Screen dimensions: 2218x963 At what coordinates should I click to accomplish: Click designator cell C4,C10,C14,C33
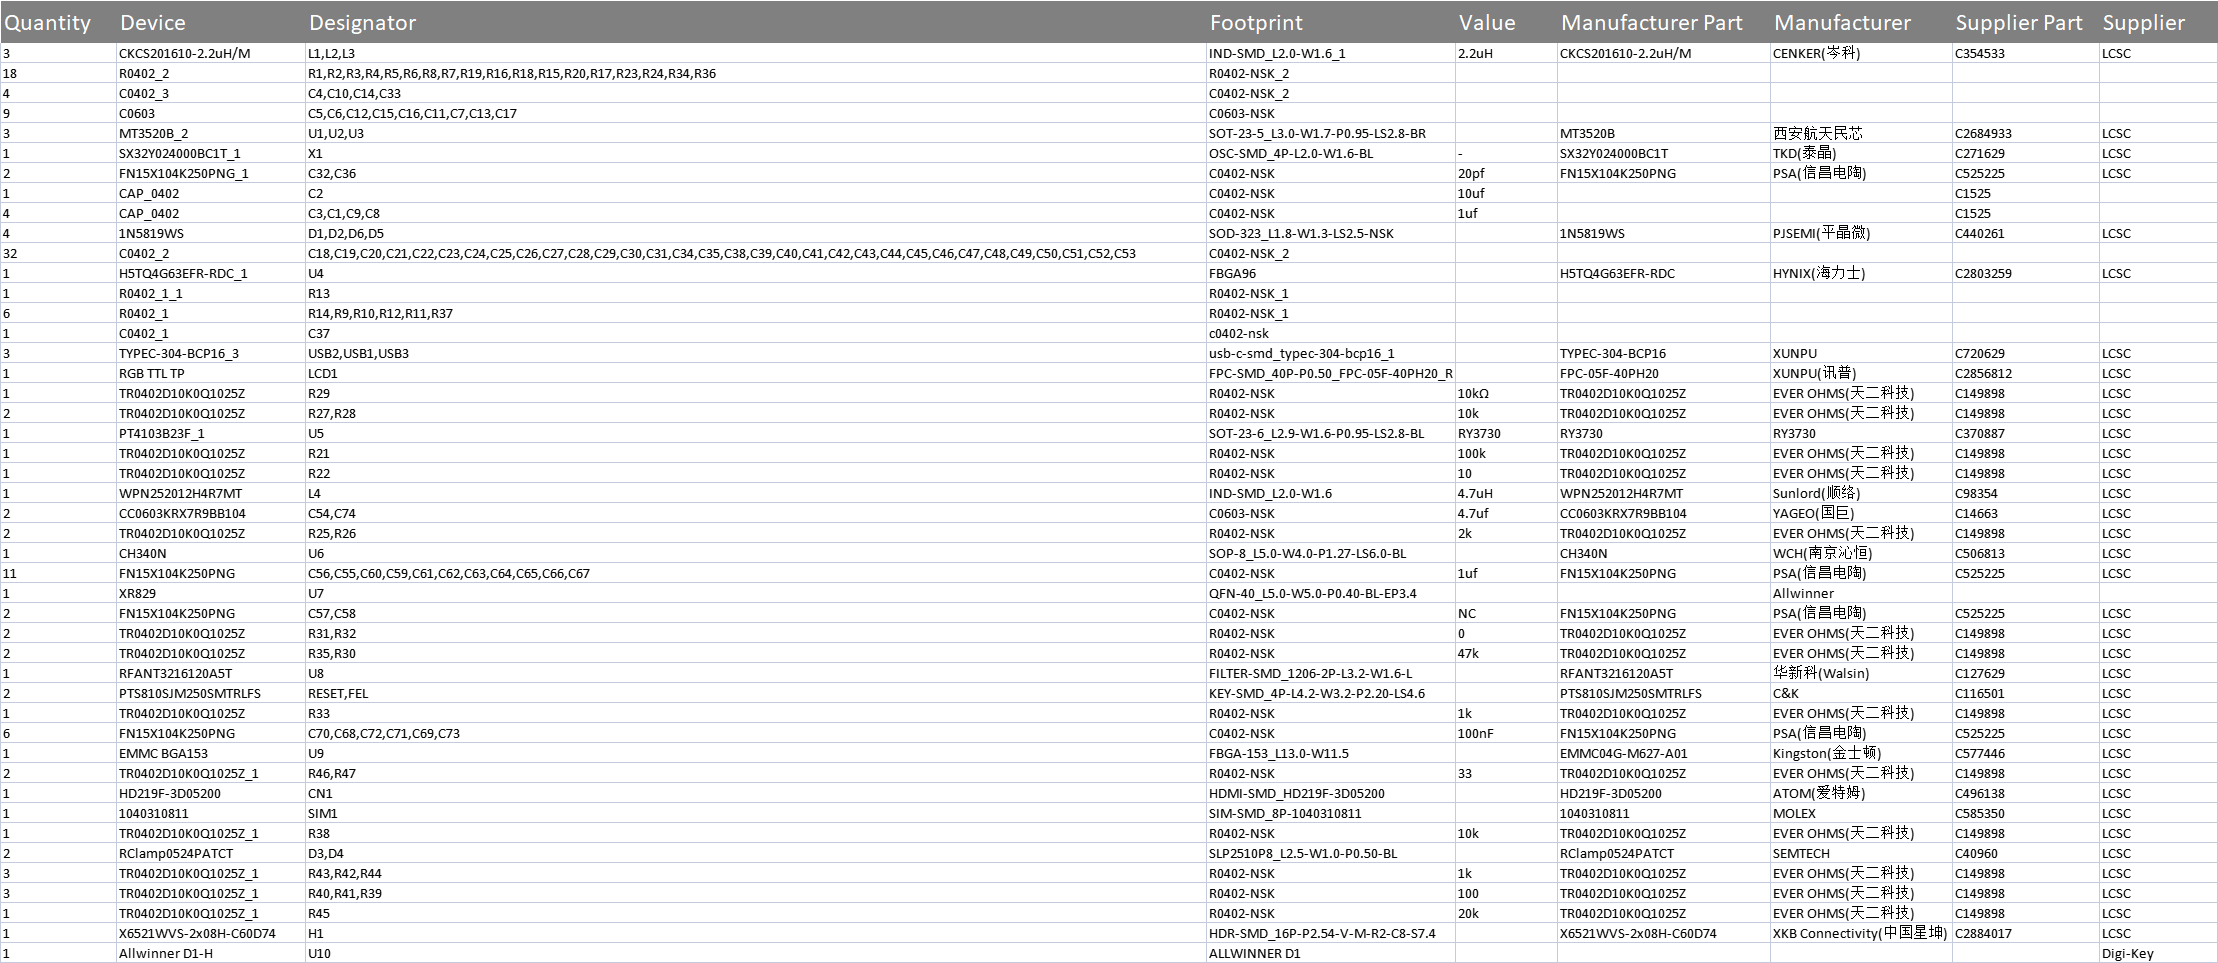tap(354, 93)
